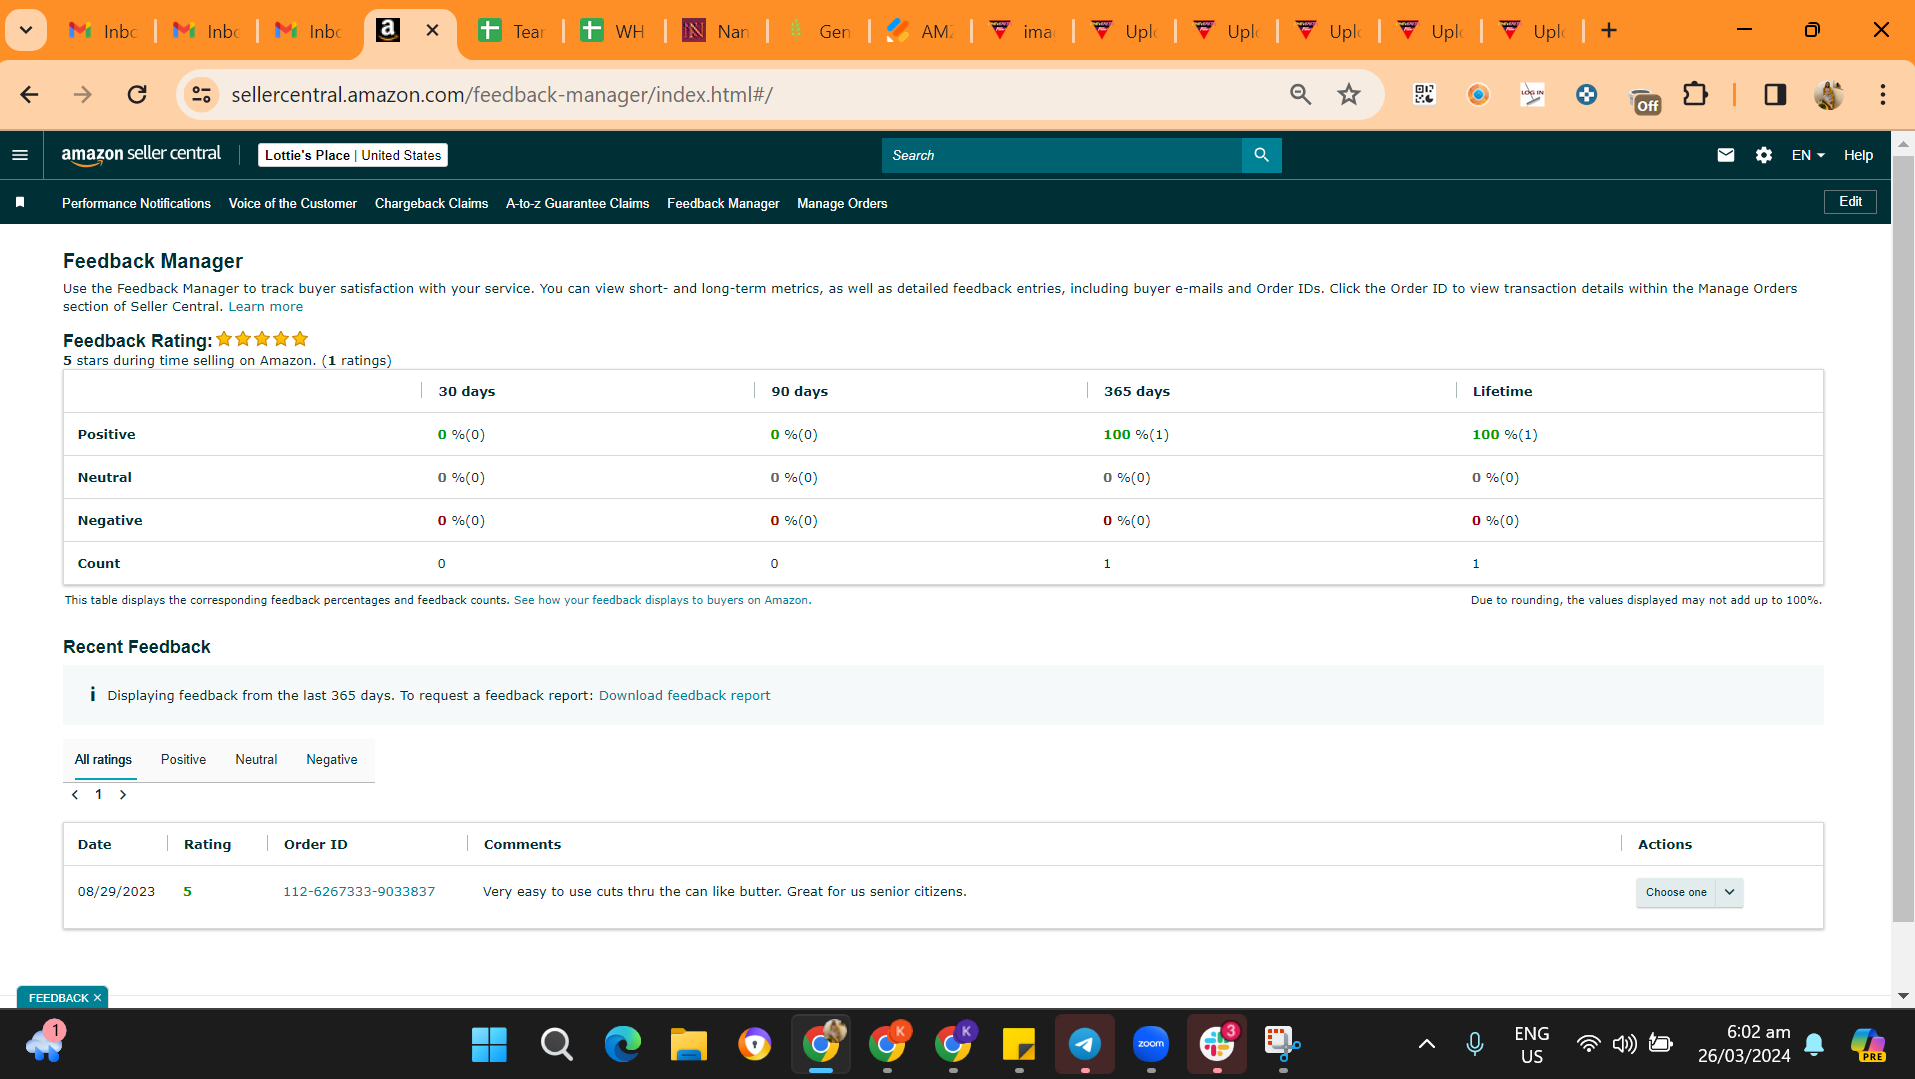This screenshot has height=1079, width=1915.
Task: Click the Edit navigation button
Action: 1850,202
